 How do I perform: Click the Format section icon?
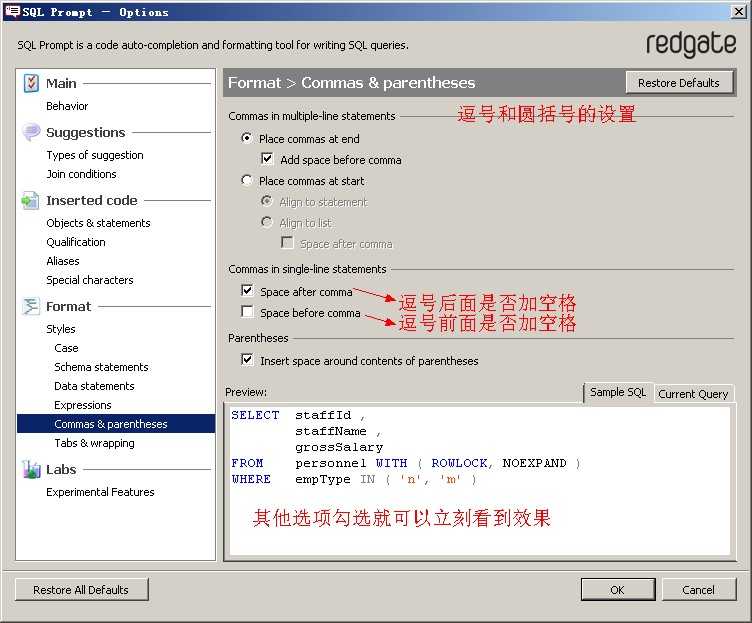click(x=31, y=306)
